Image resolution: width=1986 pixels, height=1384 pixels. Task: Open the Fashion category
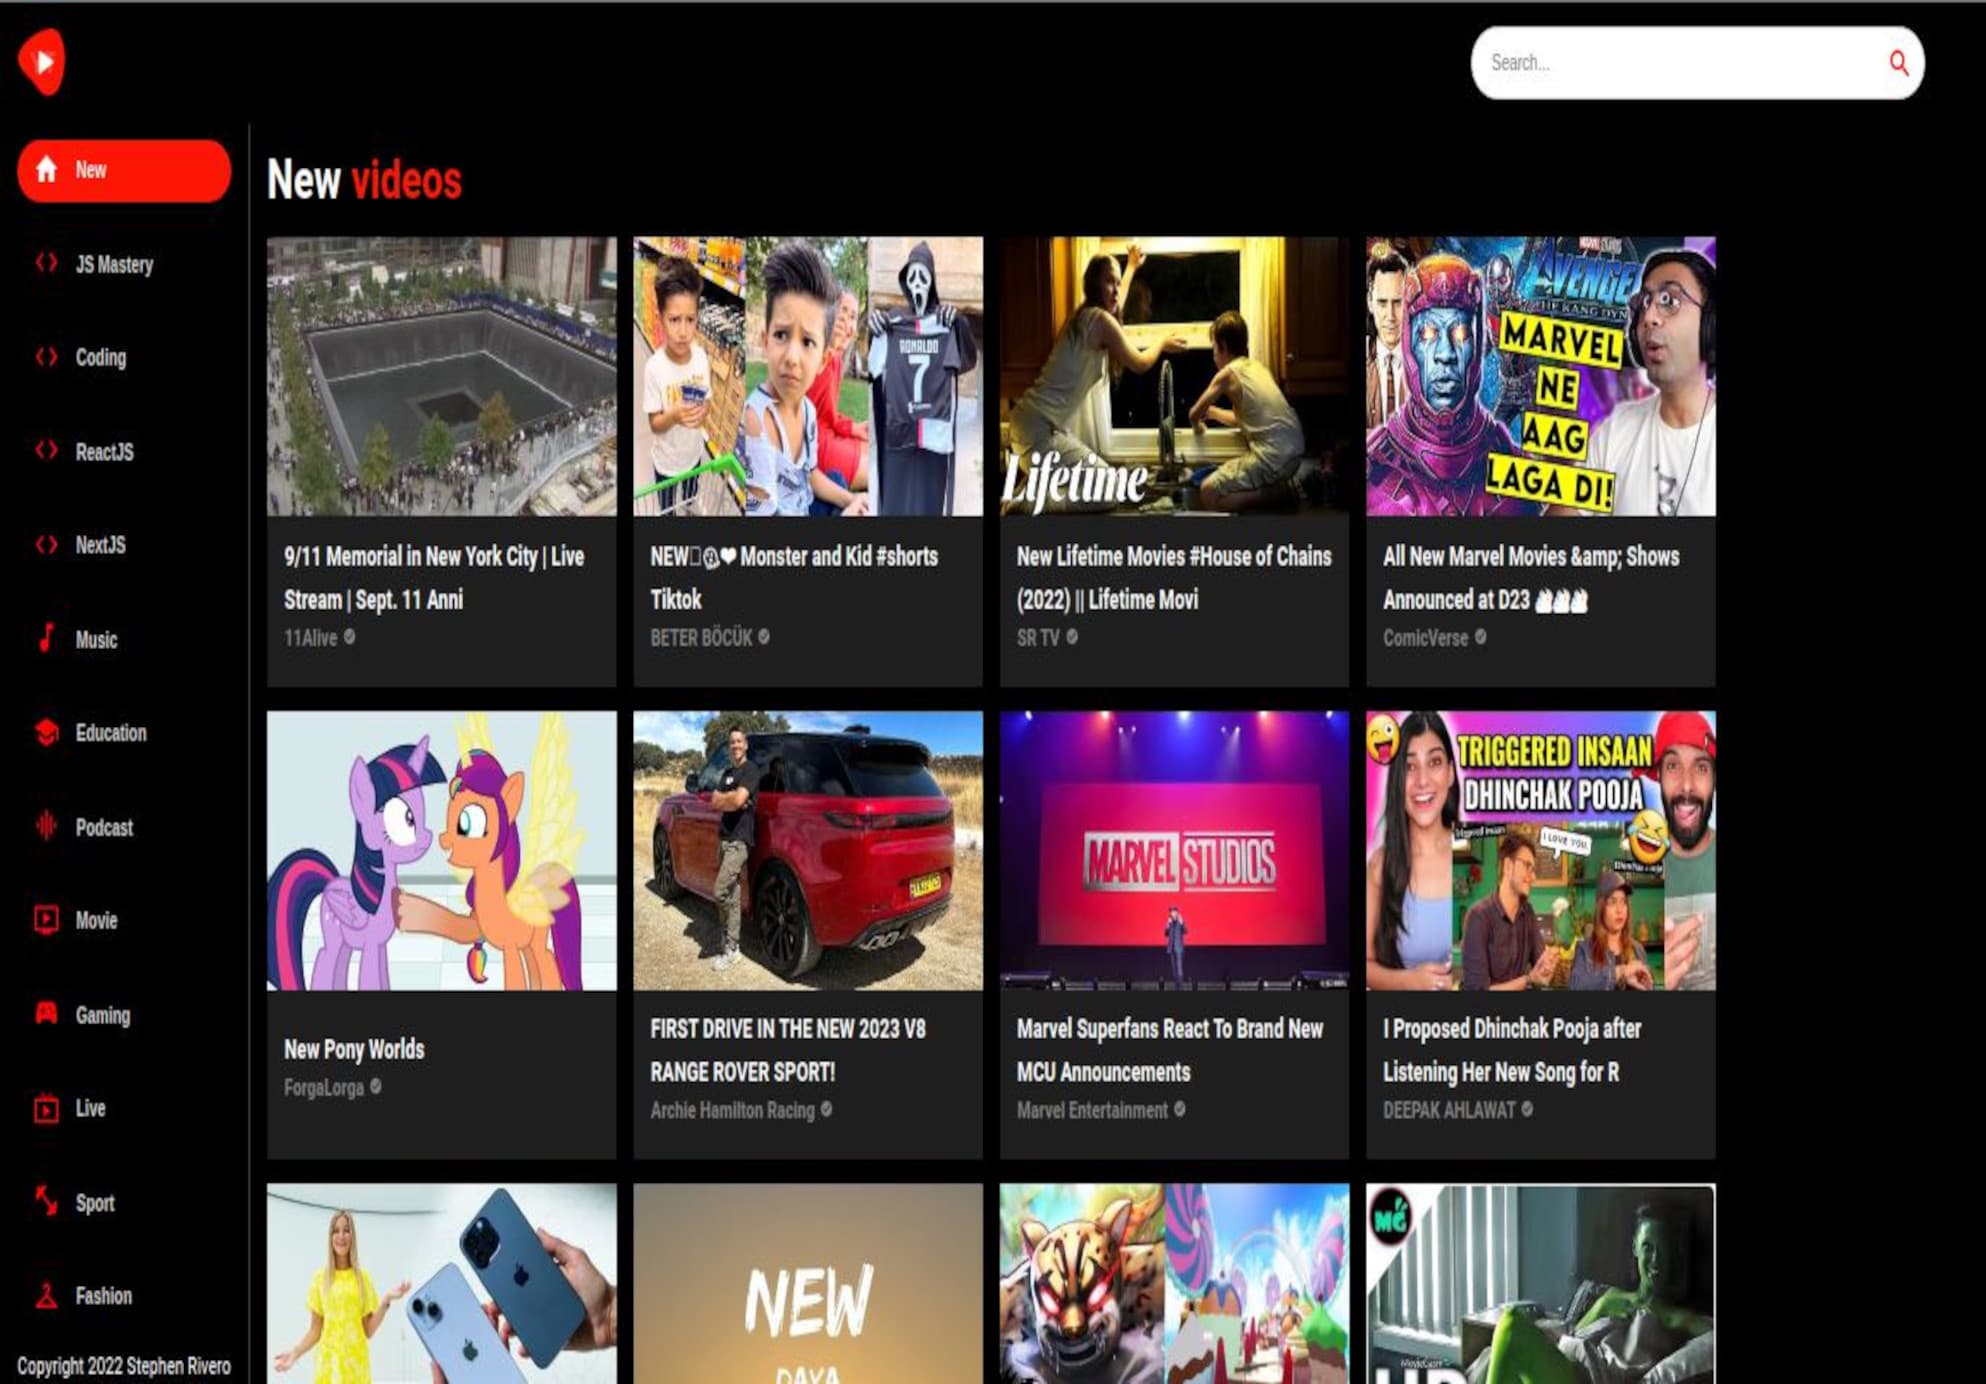(x=103, y=1296)
